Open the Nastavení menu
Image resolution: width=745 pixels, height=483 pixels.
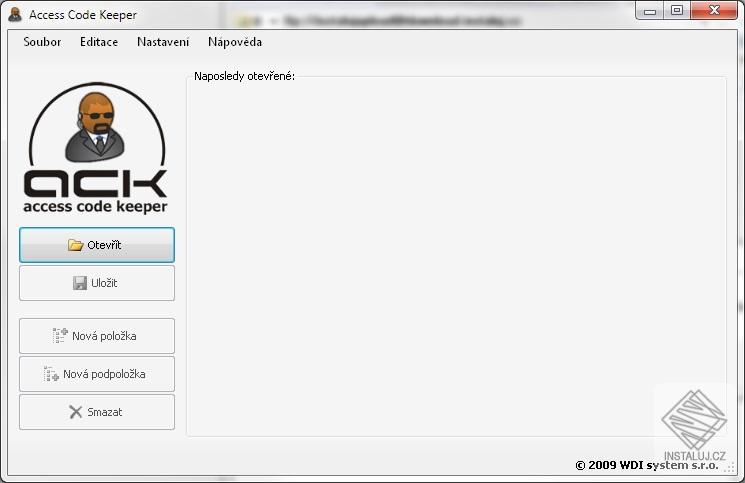click(x=163, y=42)
